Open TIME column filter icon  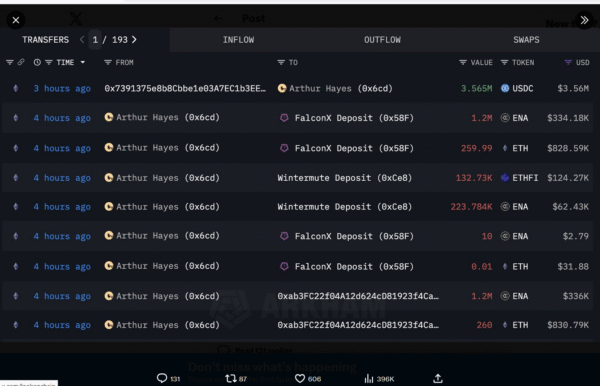point(49,62)
